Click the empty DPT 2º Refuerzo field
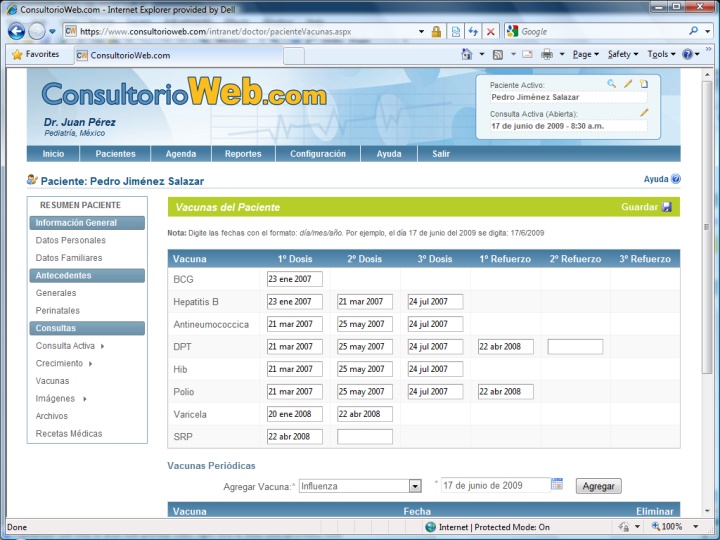 pos(575,347)
